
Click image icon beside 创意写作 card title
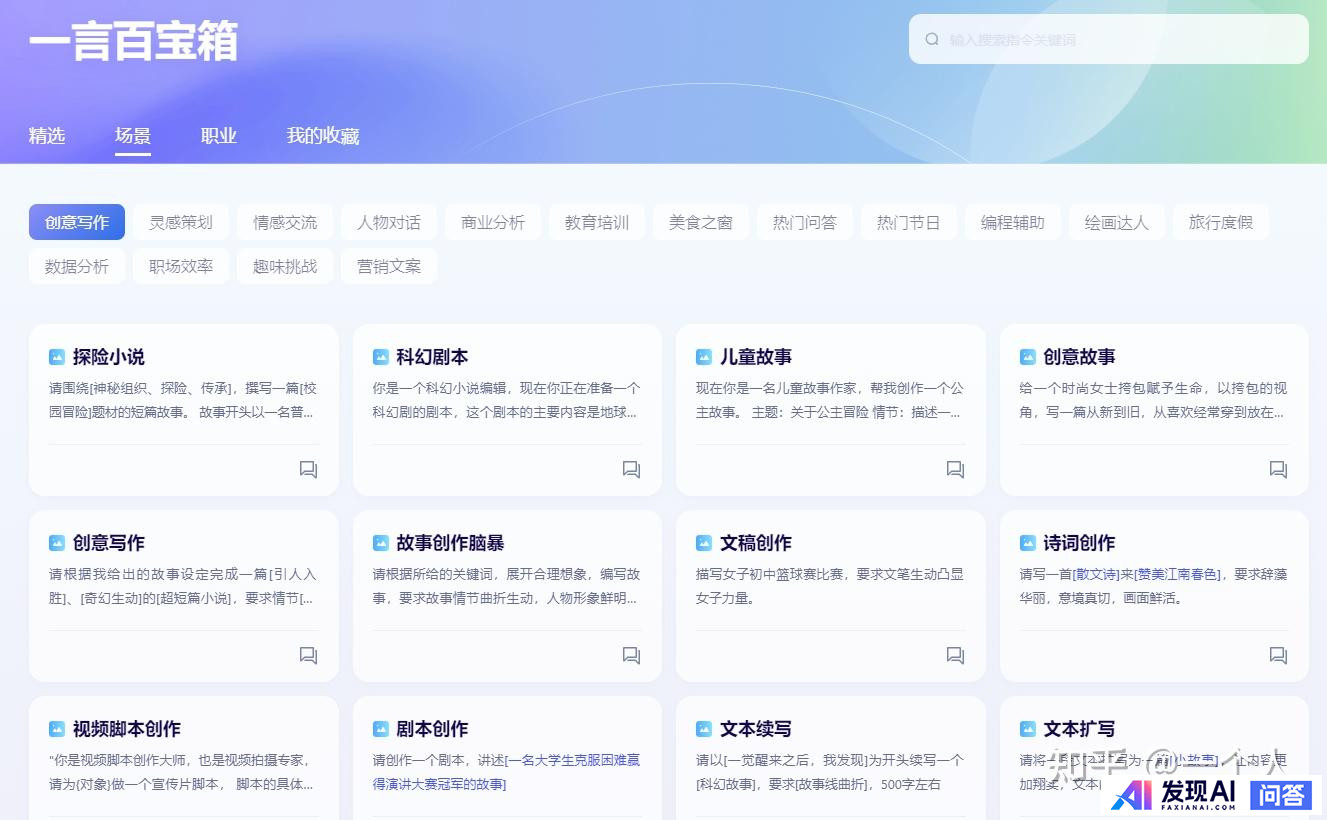(57, 543)
